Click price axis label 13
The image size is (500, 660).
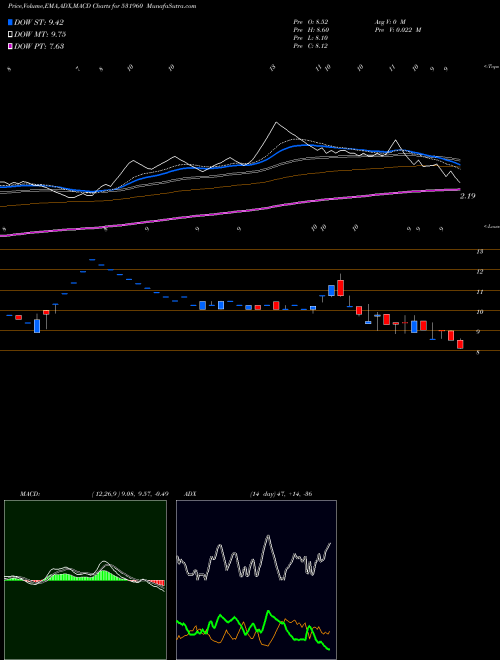point(479,252)
